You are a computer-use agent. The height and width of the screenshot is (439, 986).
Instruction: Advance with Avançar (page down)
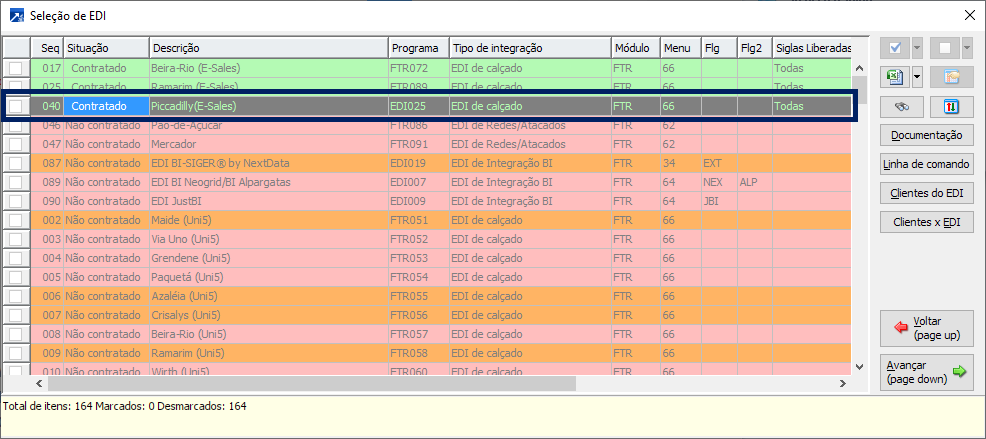[927, 372]
